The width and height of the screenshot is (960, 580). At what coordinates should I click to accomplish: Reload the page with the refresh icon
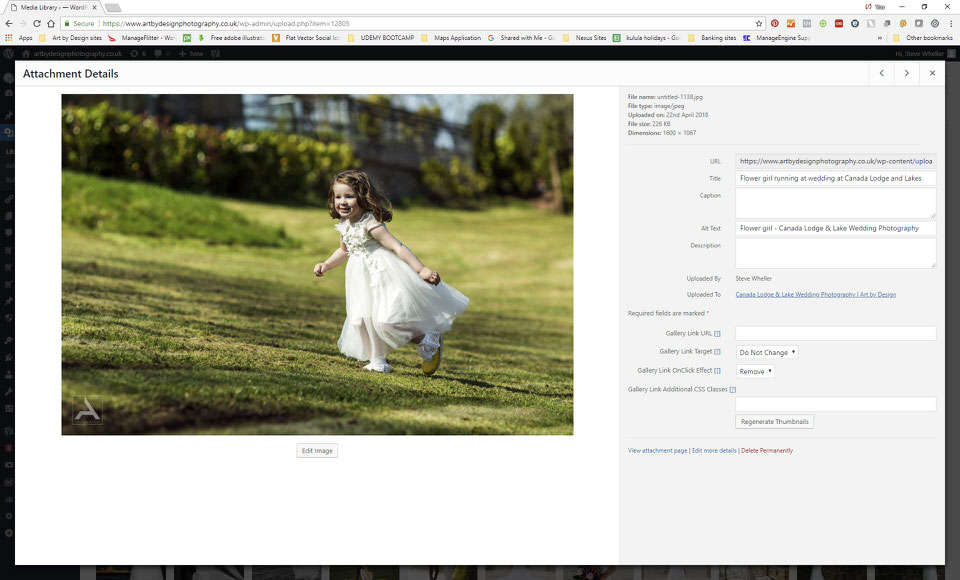[x=37, y=23]
